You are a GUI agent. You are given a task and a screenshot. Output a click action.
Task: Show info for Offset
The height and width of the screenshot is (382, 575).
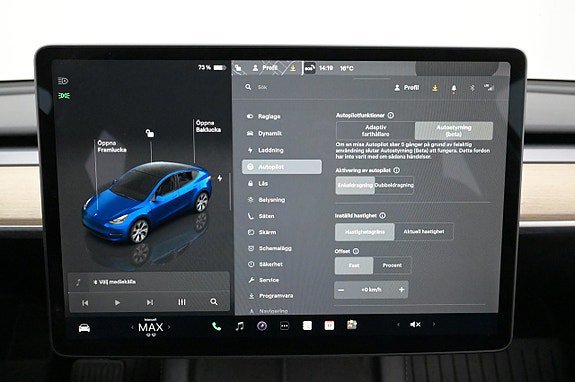point(355,251)
